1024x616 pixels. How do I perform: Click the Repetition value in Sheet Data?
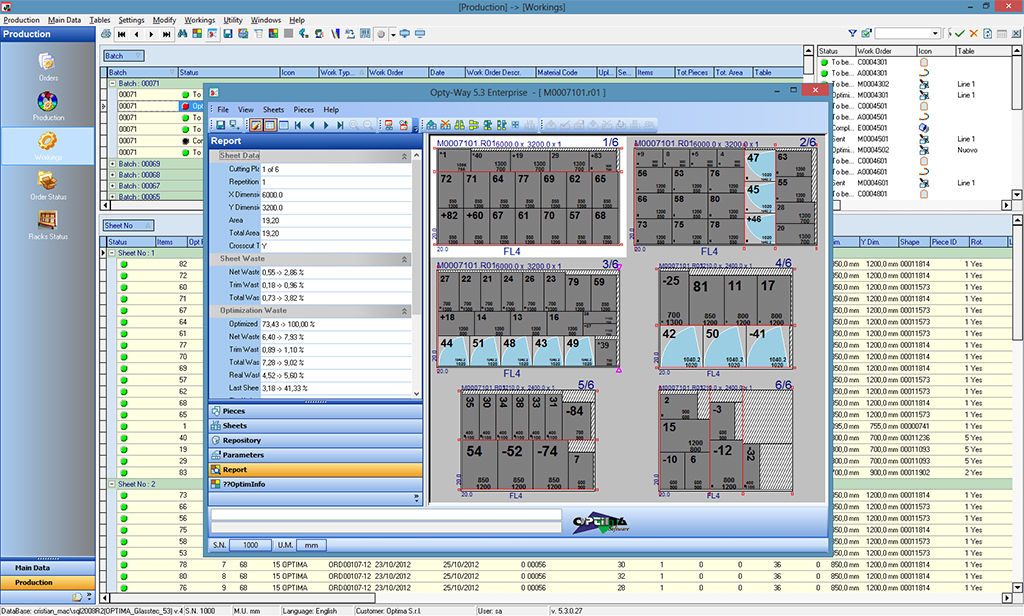click(336, 182)
